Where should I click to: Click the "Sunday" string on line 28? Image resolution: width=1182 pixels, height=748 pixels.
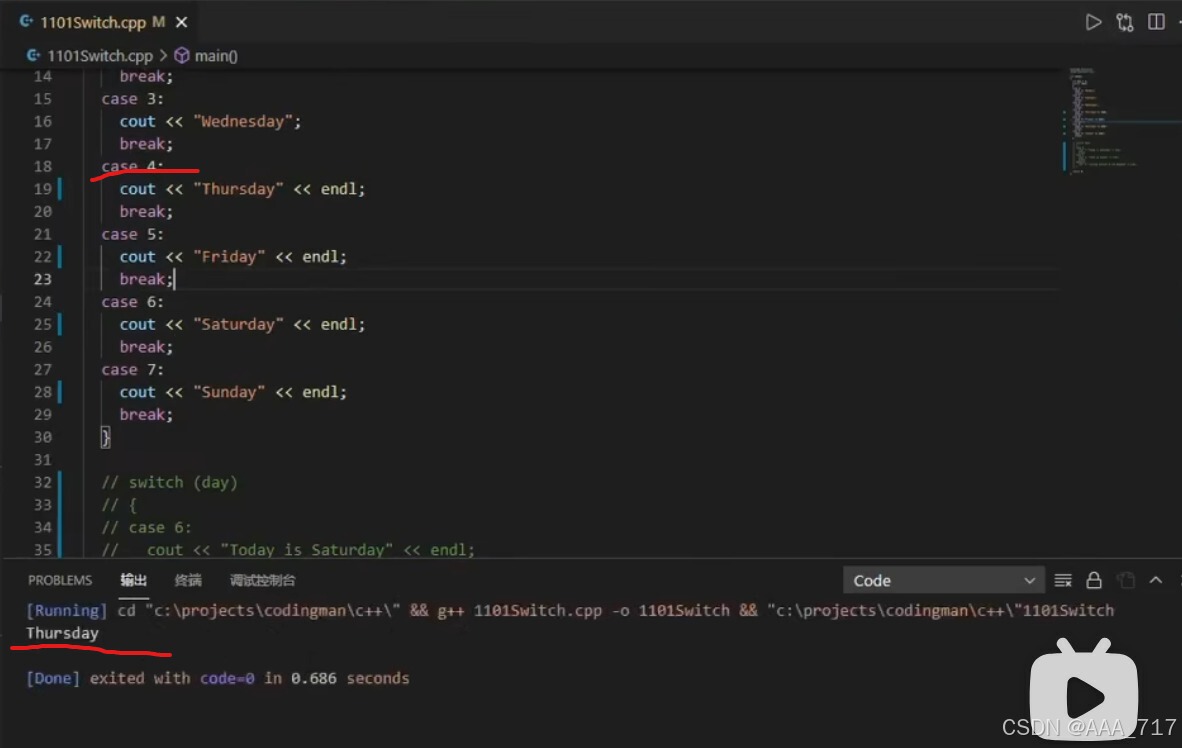(x=229, y=392)
